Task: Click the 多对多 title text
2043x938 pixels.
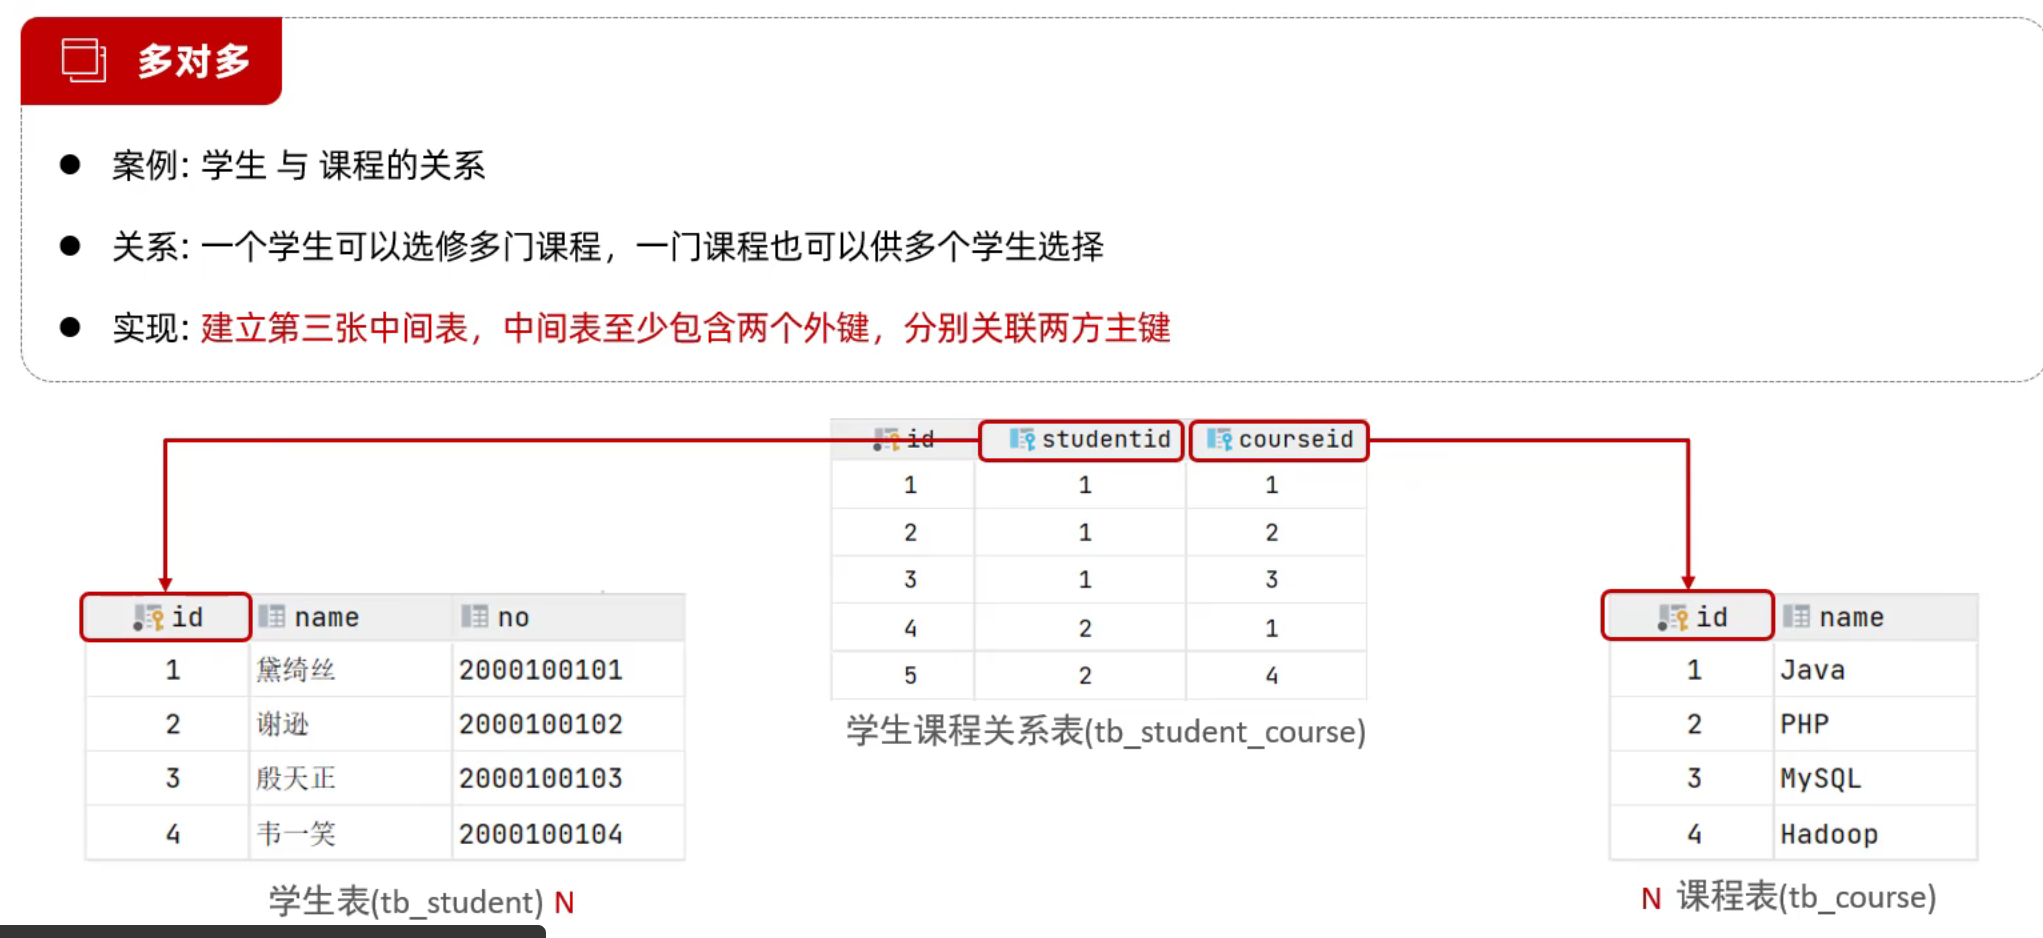Action: [x=193, y=61]
